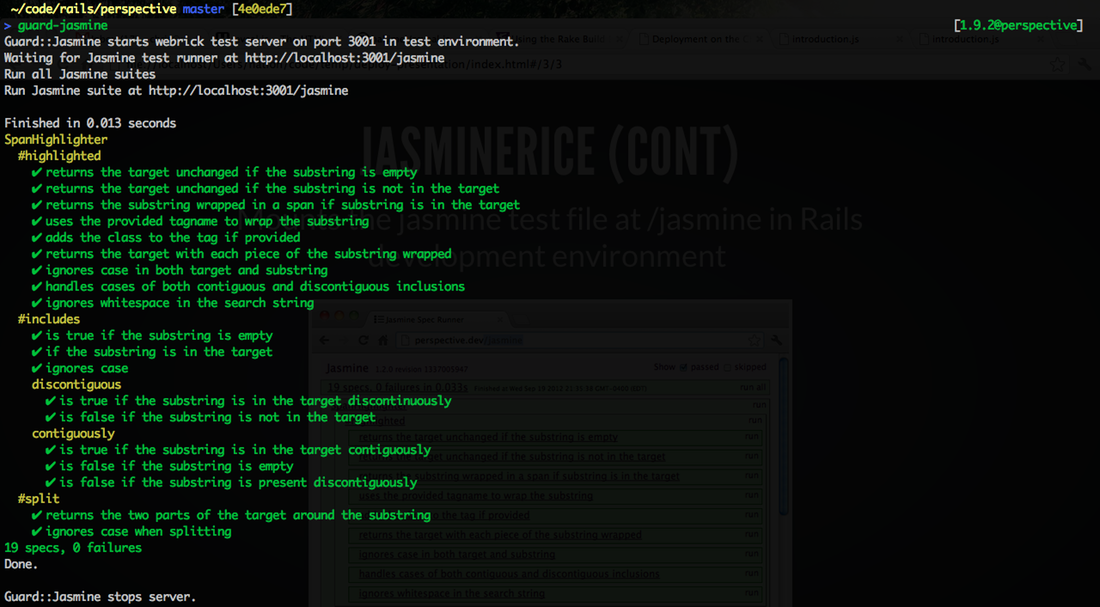The image size is (1100, 607).
Task: Click the 'discontiguous' subgroup heading
Action: [x=76, y=385]
